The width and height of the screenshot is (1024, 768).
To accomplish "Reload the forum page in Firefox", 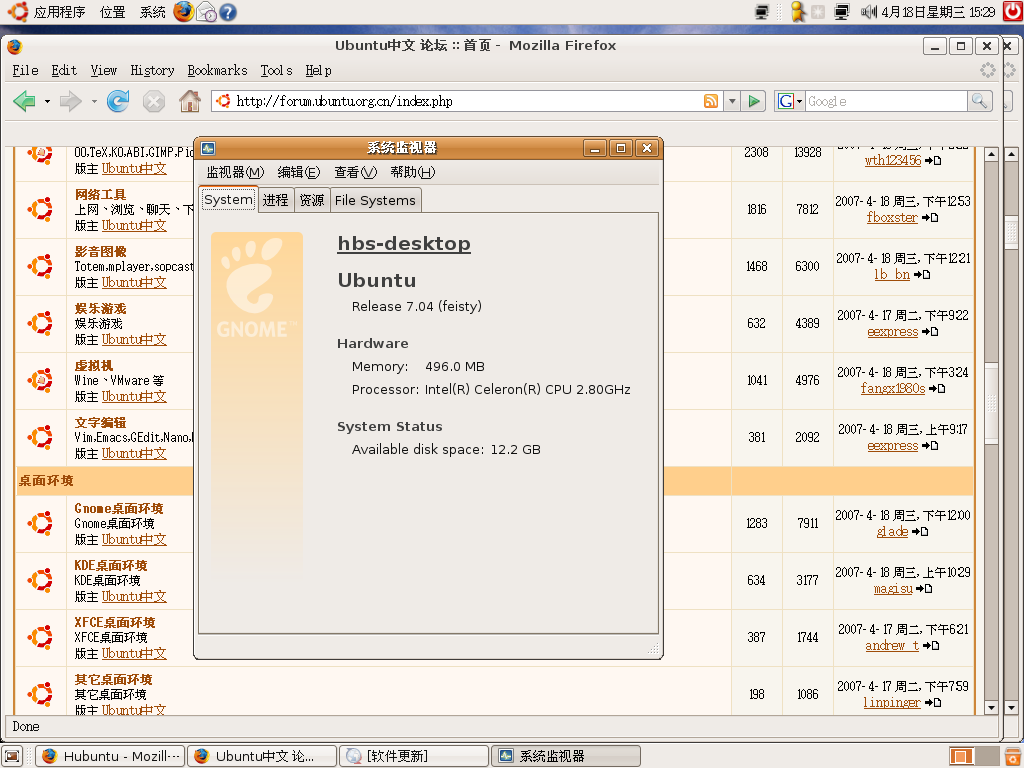I will click(x=118, y=101).
